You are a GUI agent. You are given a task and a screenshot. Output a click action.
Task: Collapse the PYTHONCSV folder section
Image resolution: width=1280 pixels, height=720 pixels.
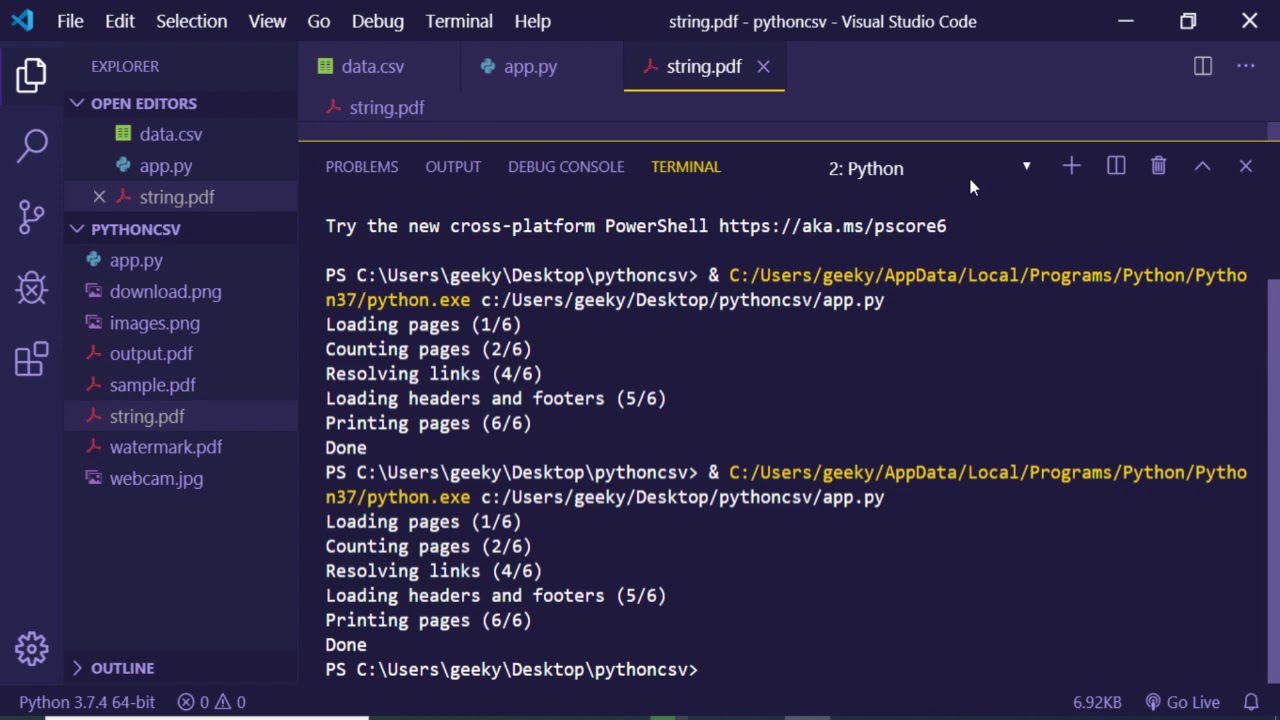click(x=135, y=229)
